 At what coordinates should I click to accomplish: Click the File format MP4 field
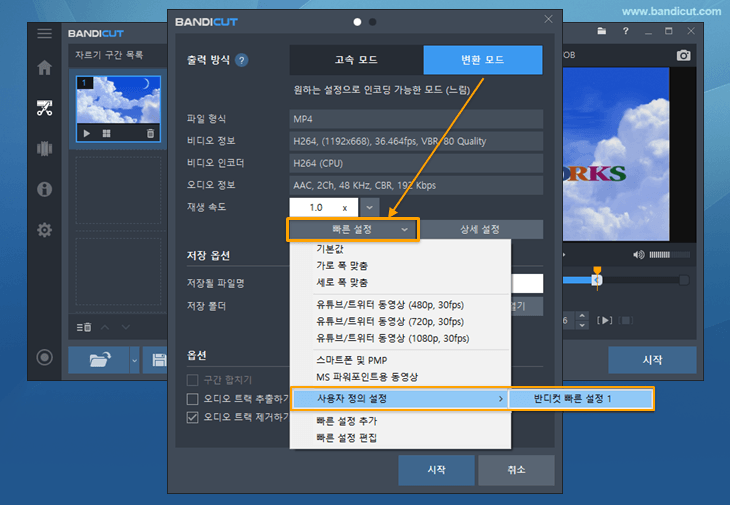pos(416,119)
